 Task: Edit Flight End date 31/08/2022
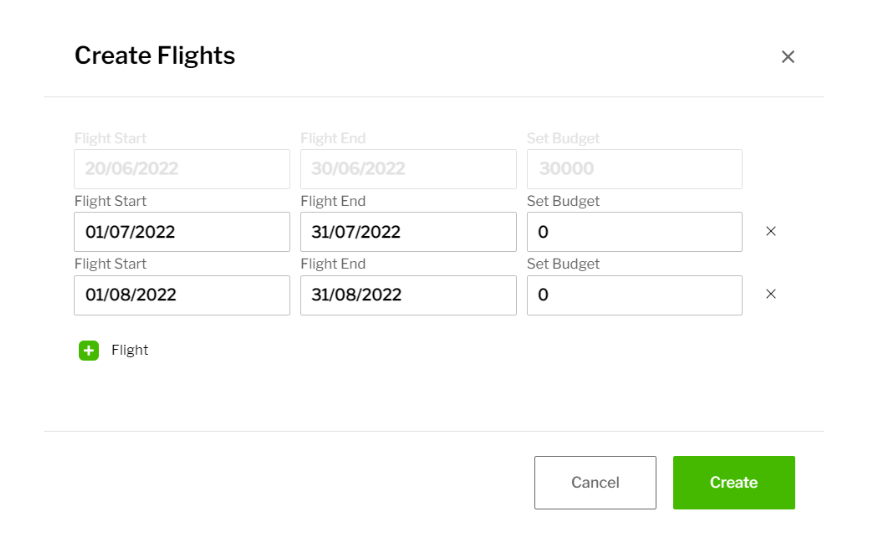tap(408, 295)
